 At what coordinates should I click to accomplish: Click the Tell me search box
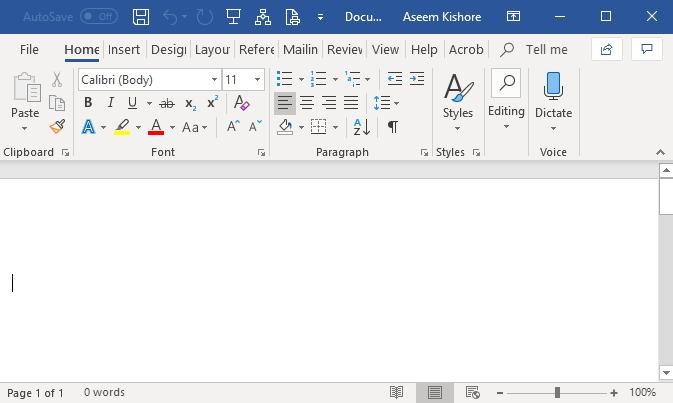click(x=534, y=50)
